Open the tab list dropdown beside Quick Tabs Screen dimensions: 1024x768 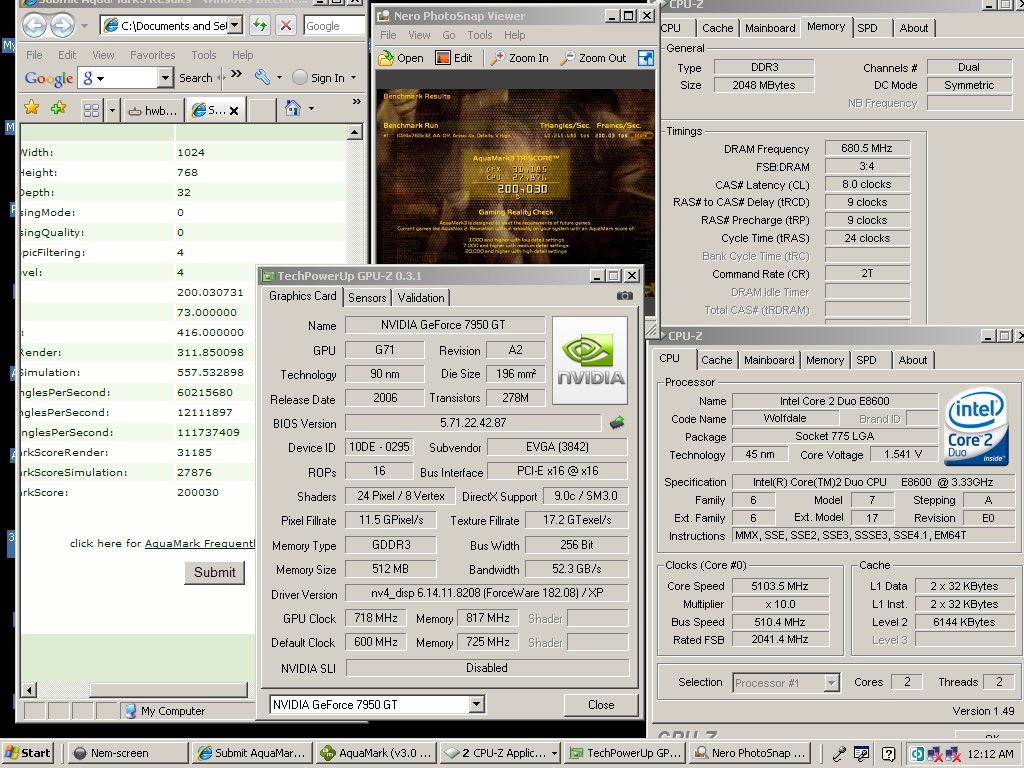pos(112,110)
